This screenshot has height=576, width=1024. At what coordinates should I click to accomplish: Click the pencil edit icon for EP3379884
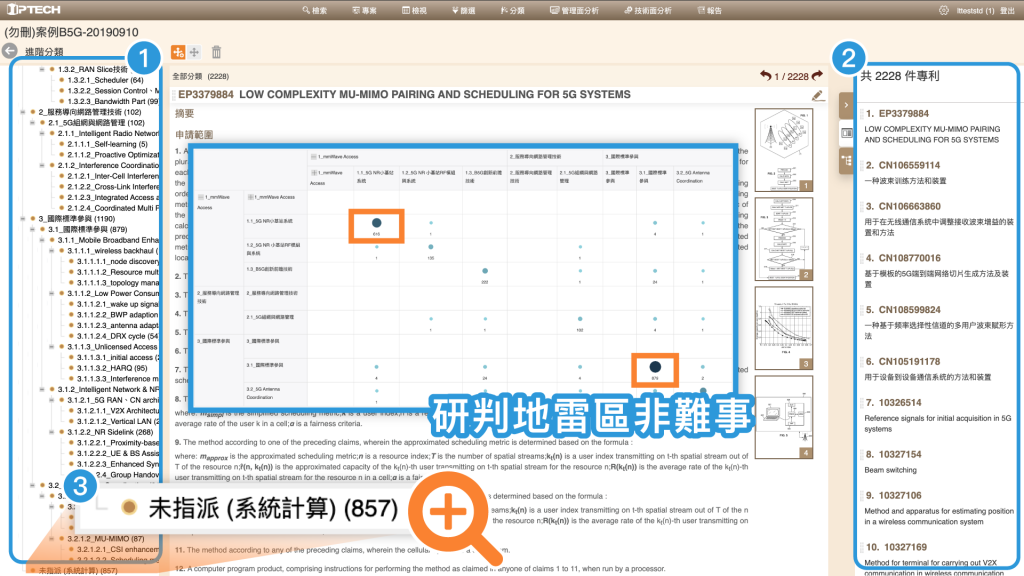(817, 96)
